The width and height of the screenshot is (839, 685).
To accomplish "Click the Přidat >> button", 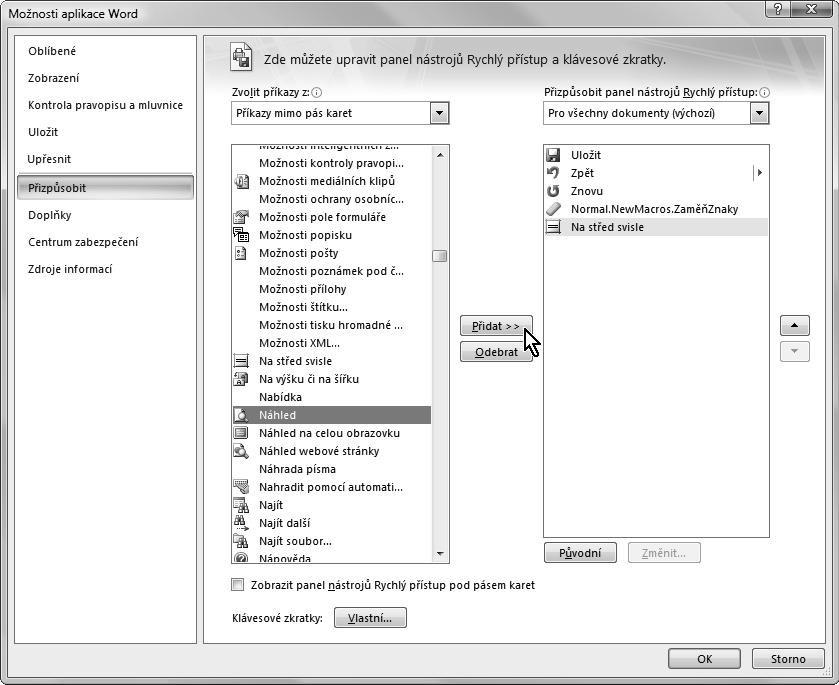I will click(x=496, y=326).
